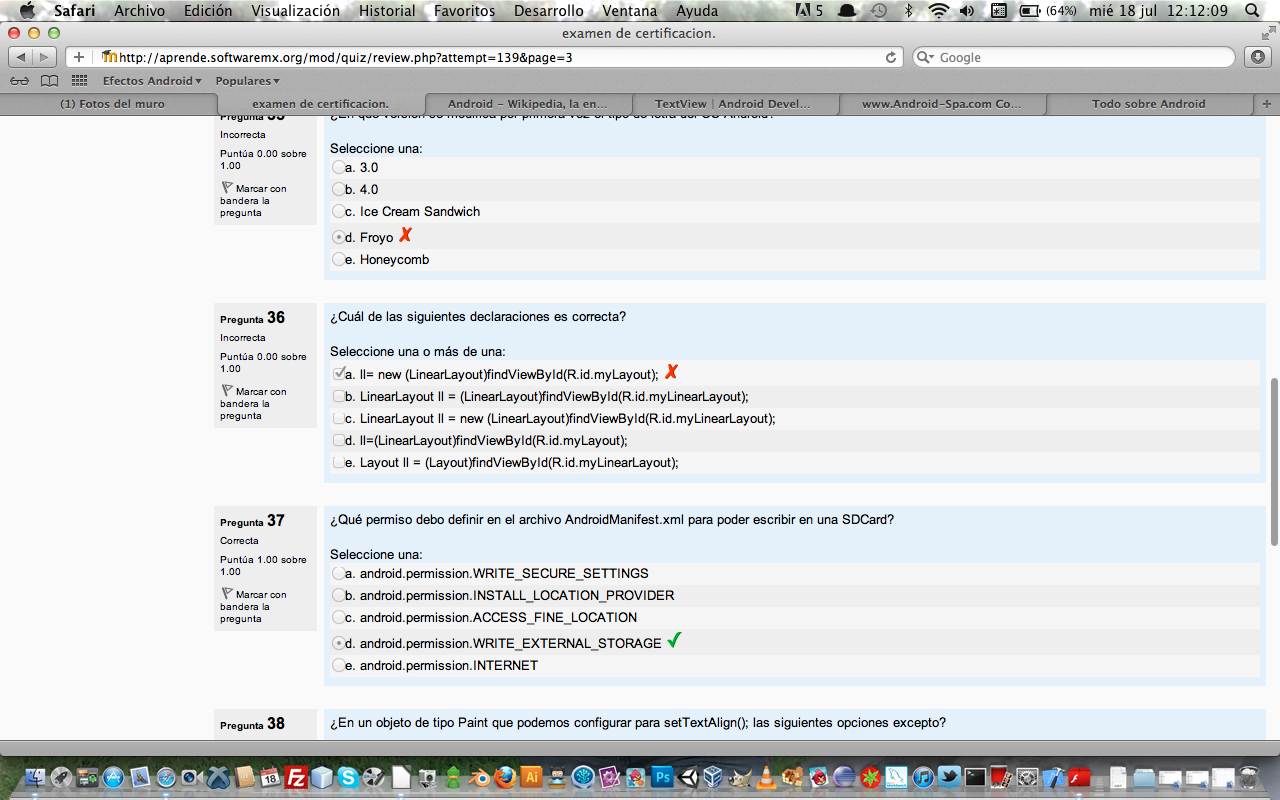The width and height of the screenshot is (1280, 800).
Task: Select radio android.permission.INTERNET
Action: tap(339, 666)
